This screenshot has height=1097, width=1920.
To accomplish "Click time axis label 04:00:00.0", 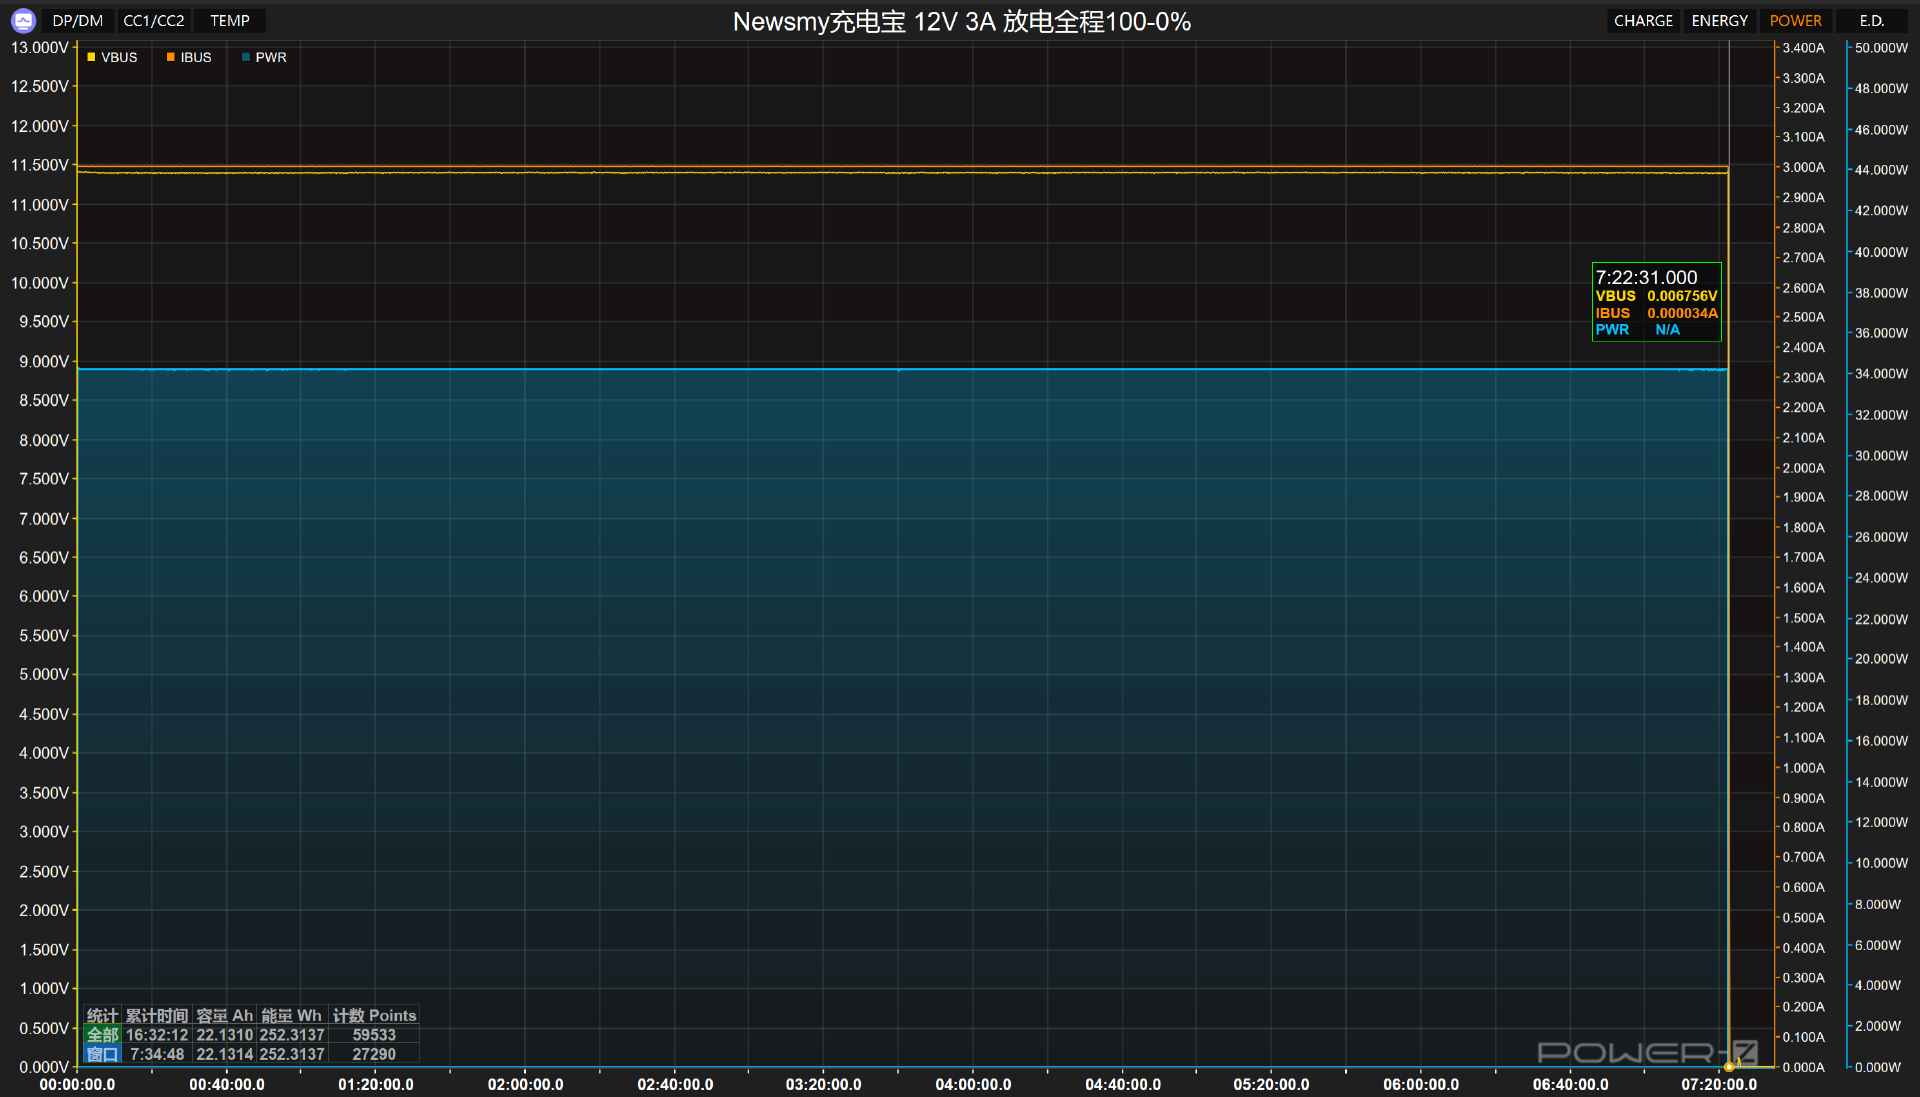I will coord(973,1084).
